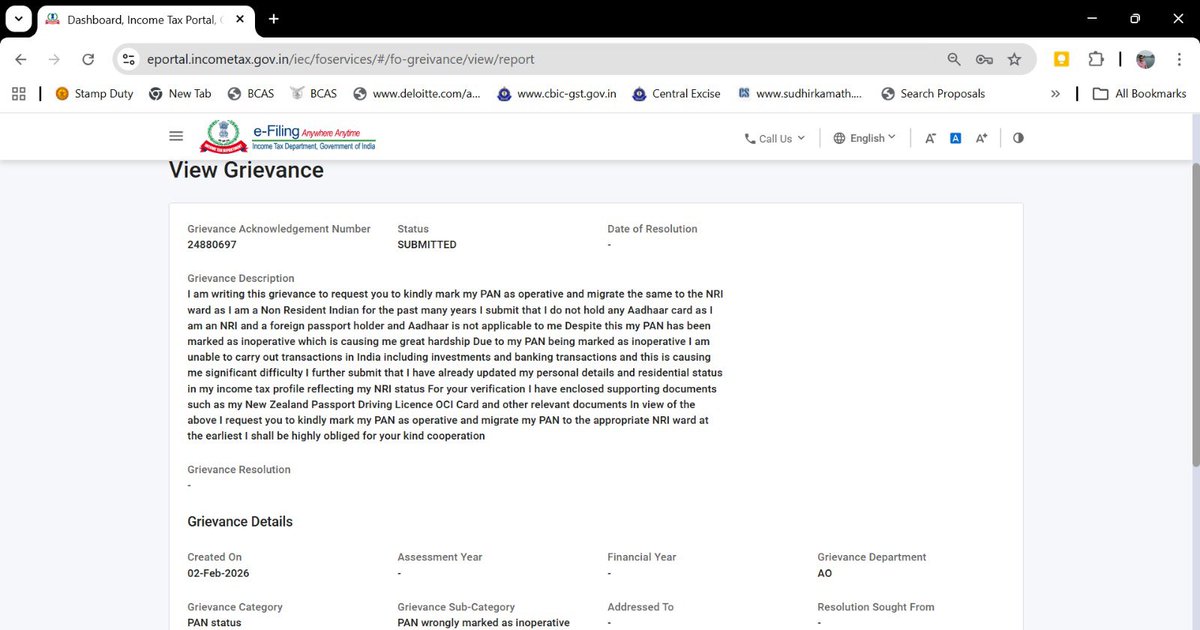The height and width of the screenshot is (630, 1200).
Task: Go back to previous page
Action: click(x=21, y=59)
